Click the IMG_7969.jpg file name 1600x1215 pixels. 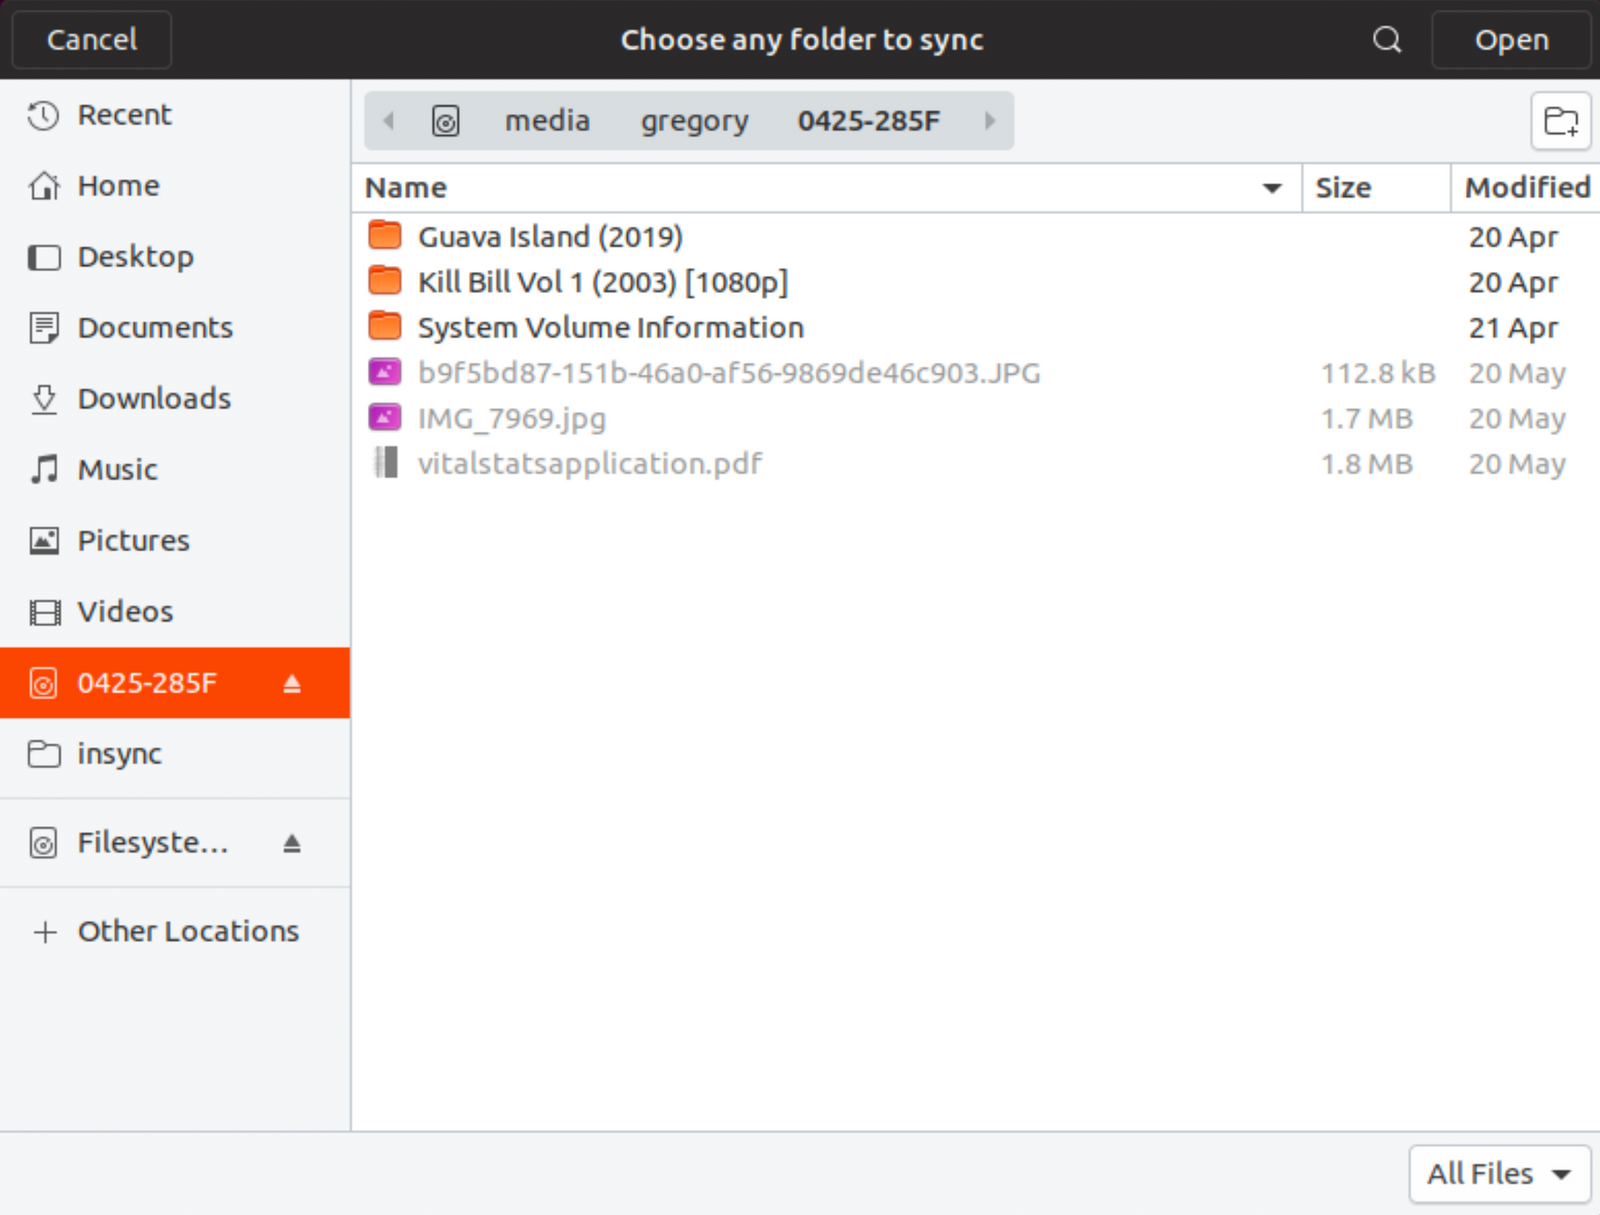point(512,418)
